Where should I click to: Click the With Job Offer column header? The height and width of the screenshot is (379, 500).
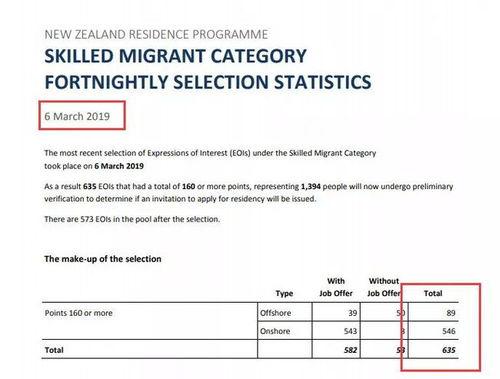[x=336, y=287]
